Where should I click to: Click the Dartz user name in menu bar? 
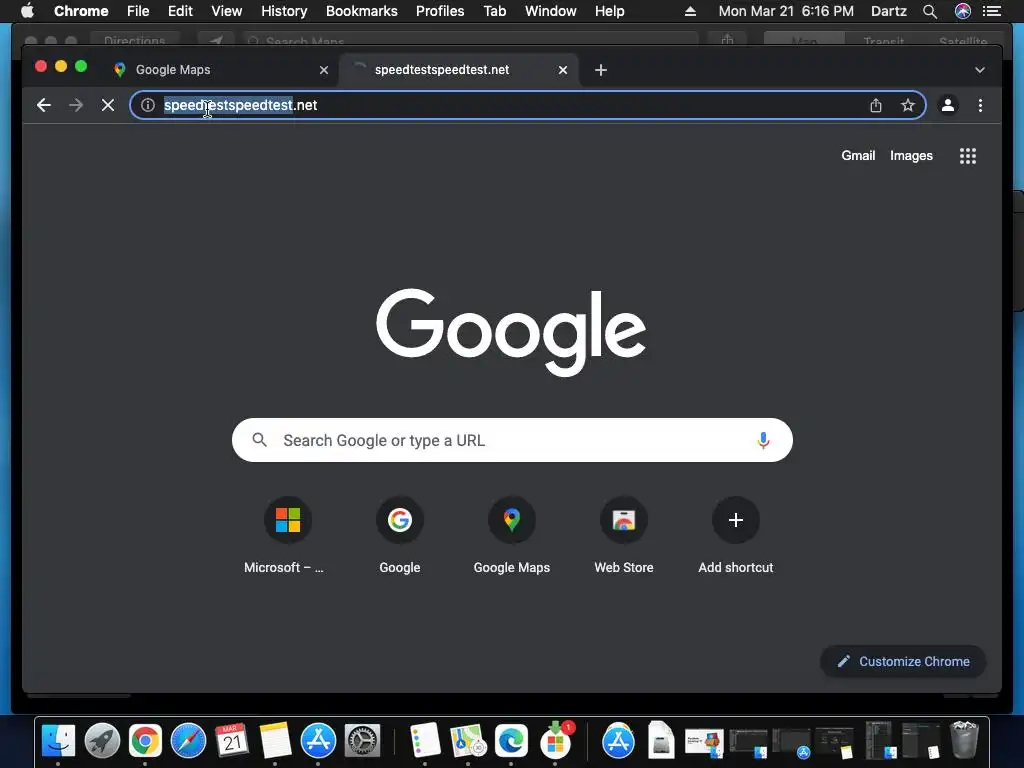coord(889,11)
